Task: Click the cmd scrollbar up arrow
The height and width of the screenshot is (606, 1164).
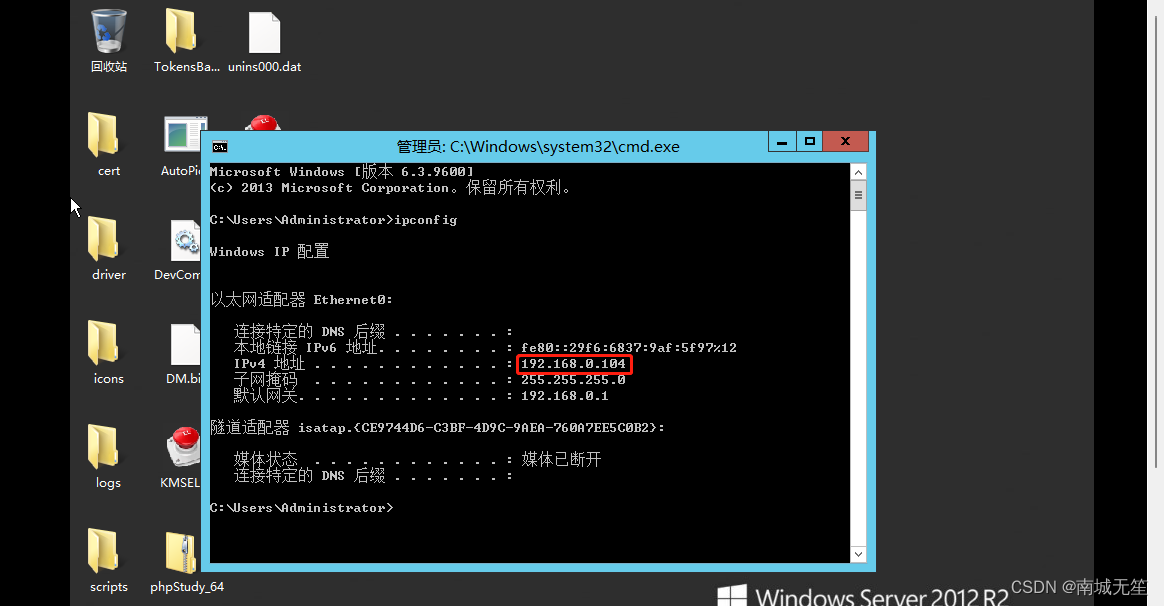Action: click(x=858, y=172)
